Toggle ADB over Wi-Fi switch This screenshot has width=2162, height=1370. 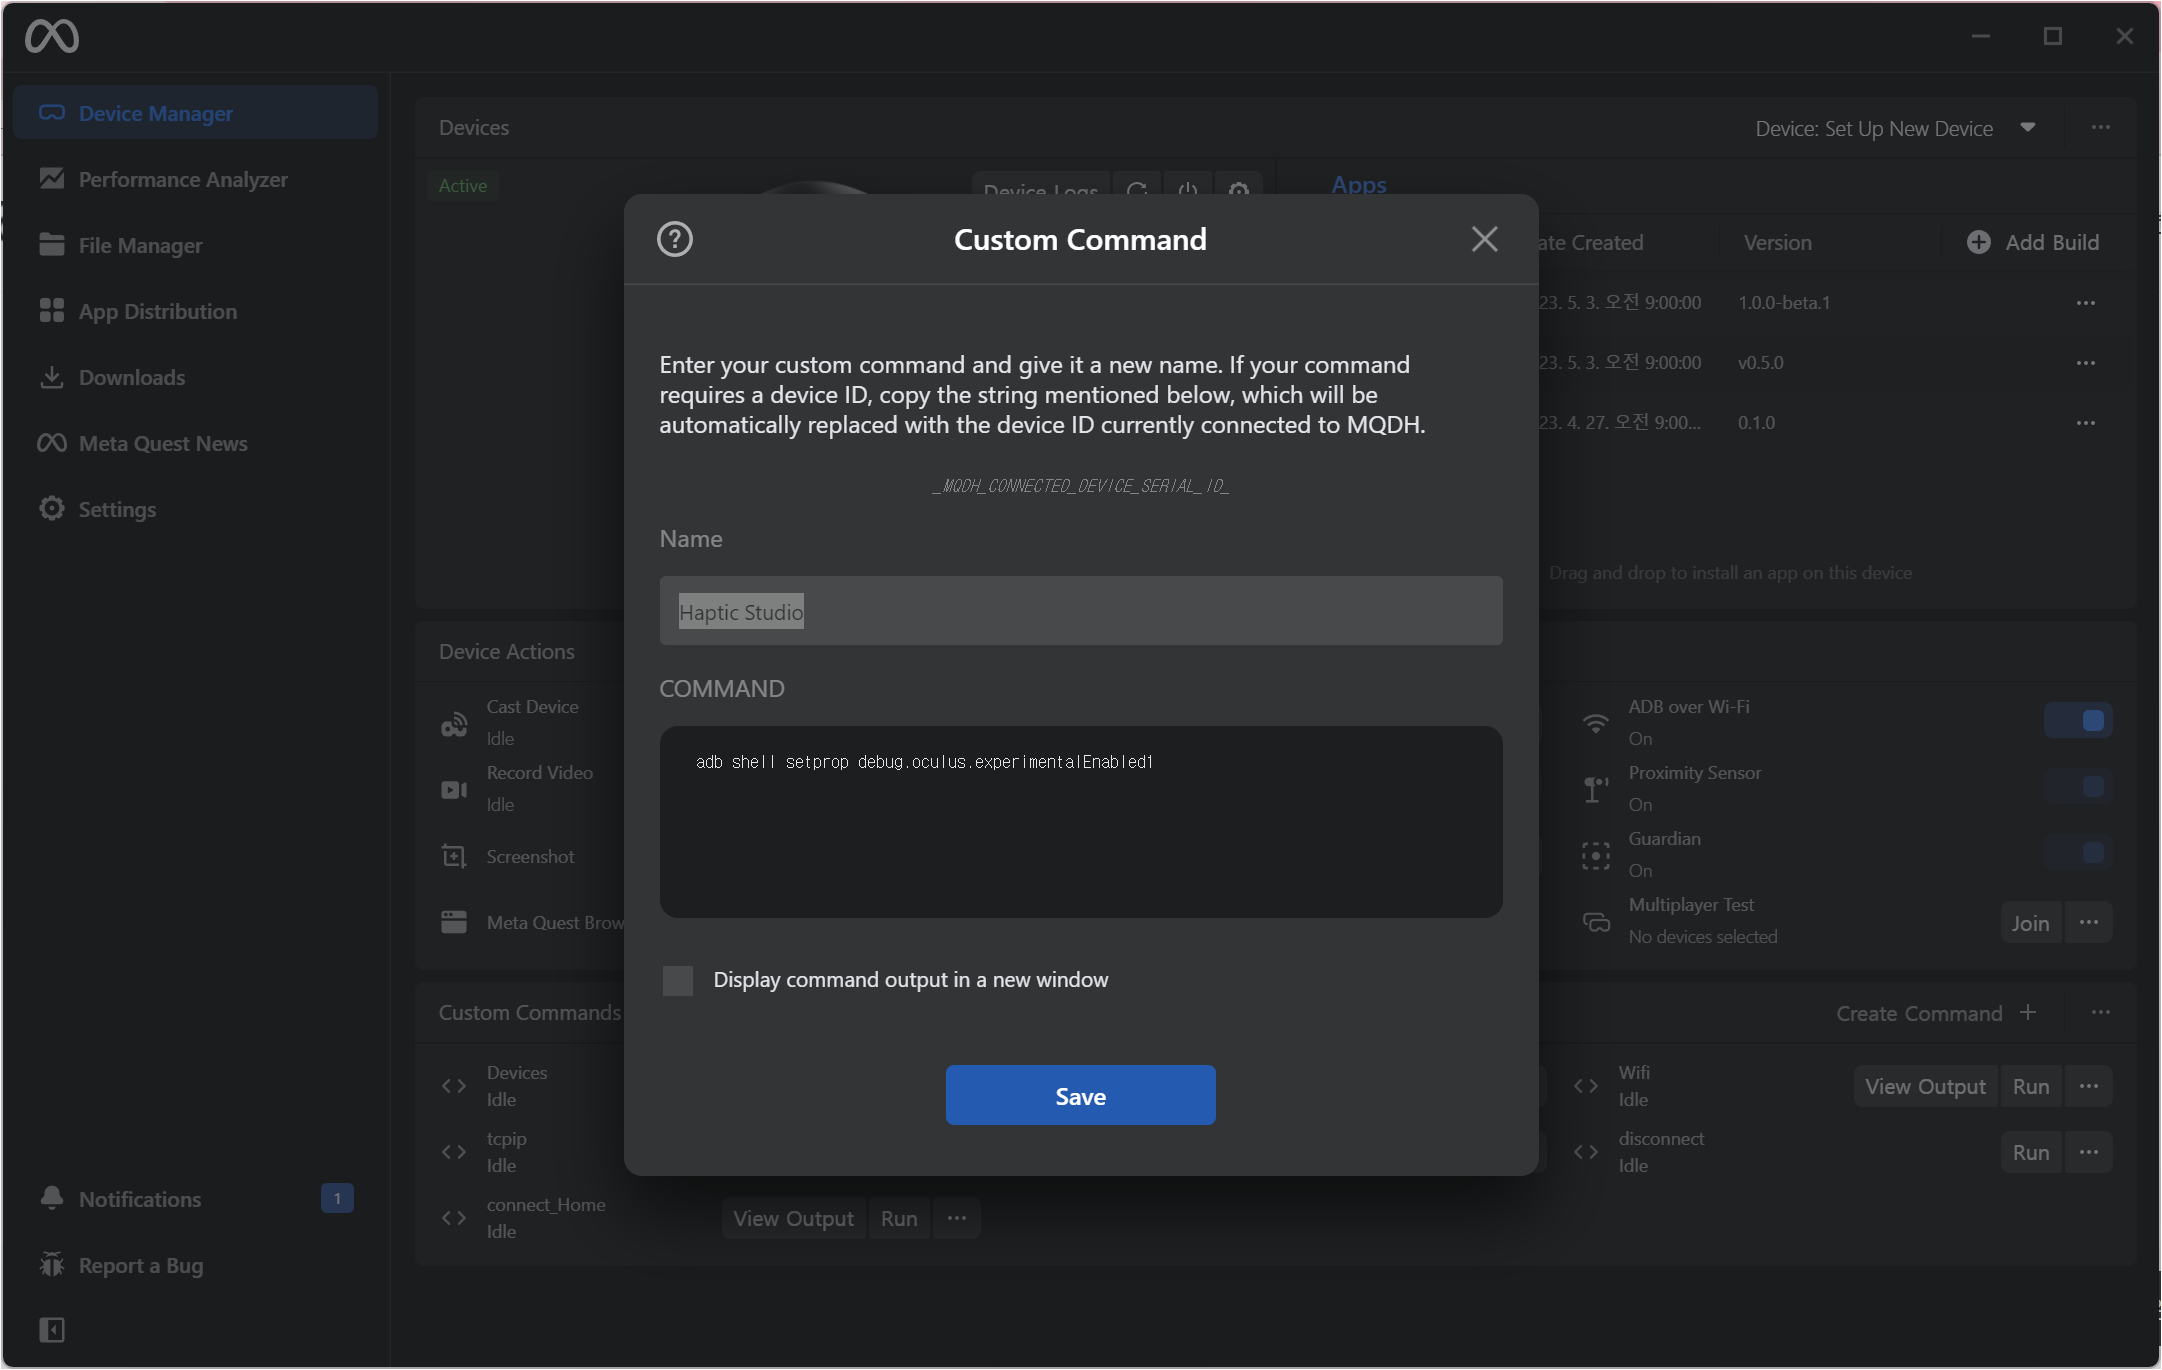2078,721
